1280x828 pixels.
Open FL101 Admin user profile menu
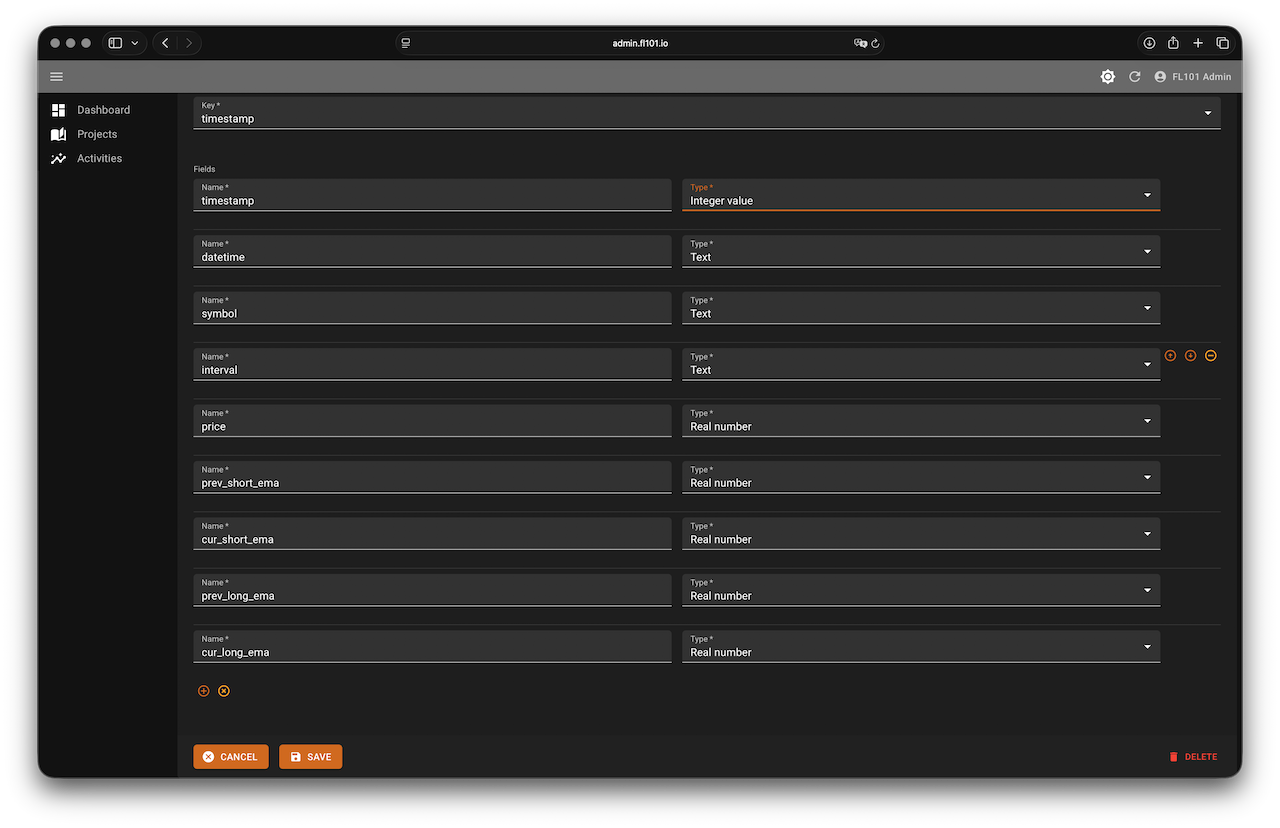click(1192, 77)
